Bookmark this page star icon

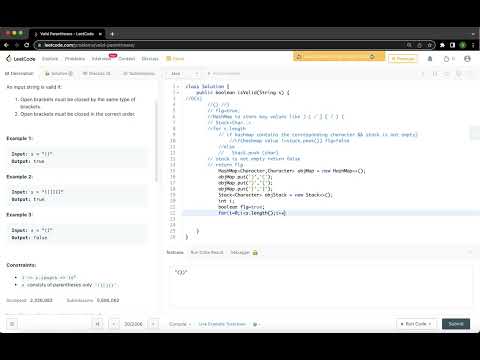pos(430,45)
